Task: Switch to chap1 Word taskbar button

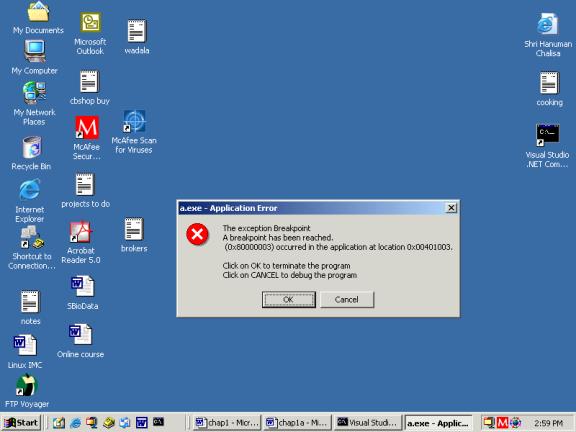Action: click(227, 423)
